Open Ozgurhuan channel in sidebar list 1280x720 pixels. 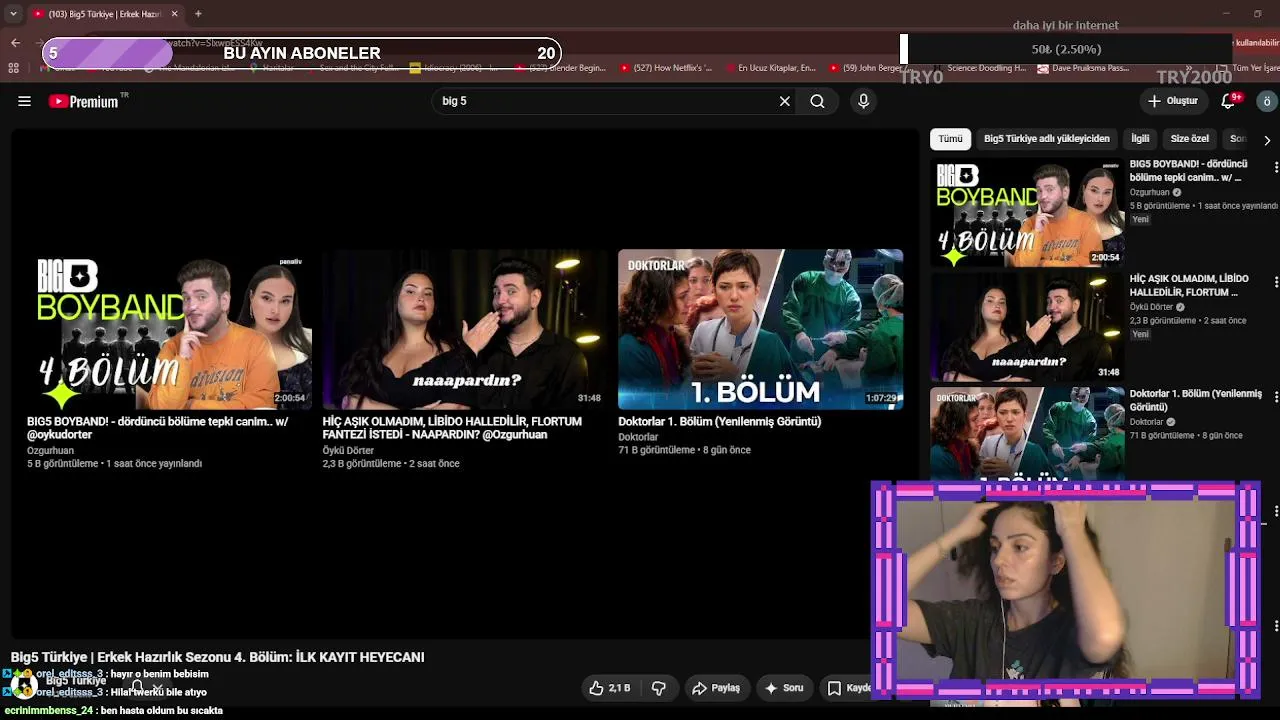(x=1149, y=192)
